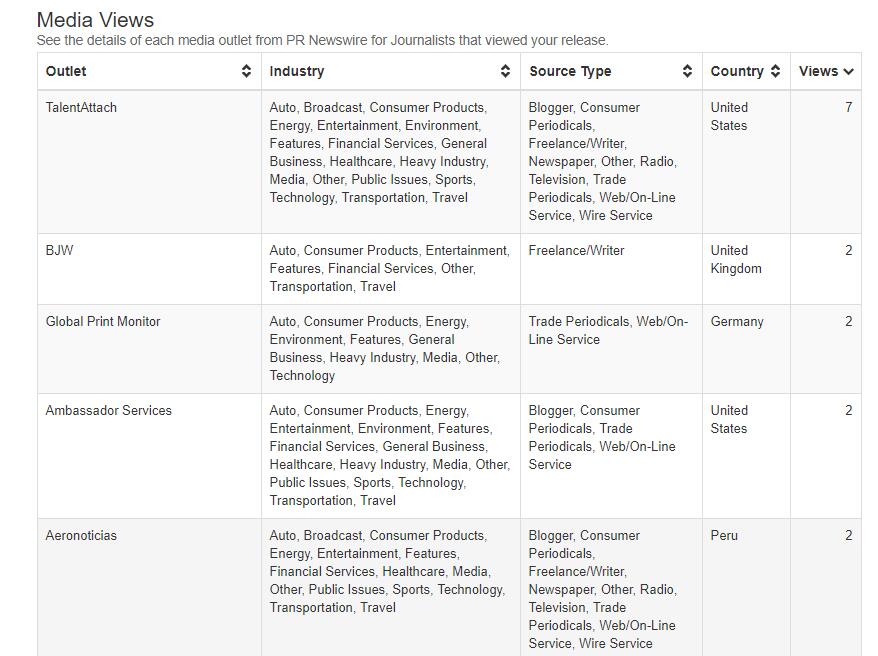Screen dimensions: 878x656
Task: Select the TalentAttach outlet cell
Action: 81,107
